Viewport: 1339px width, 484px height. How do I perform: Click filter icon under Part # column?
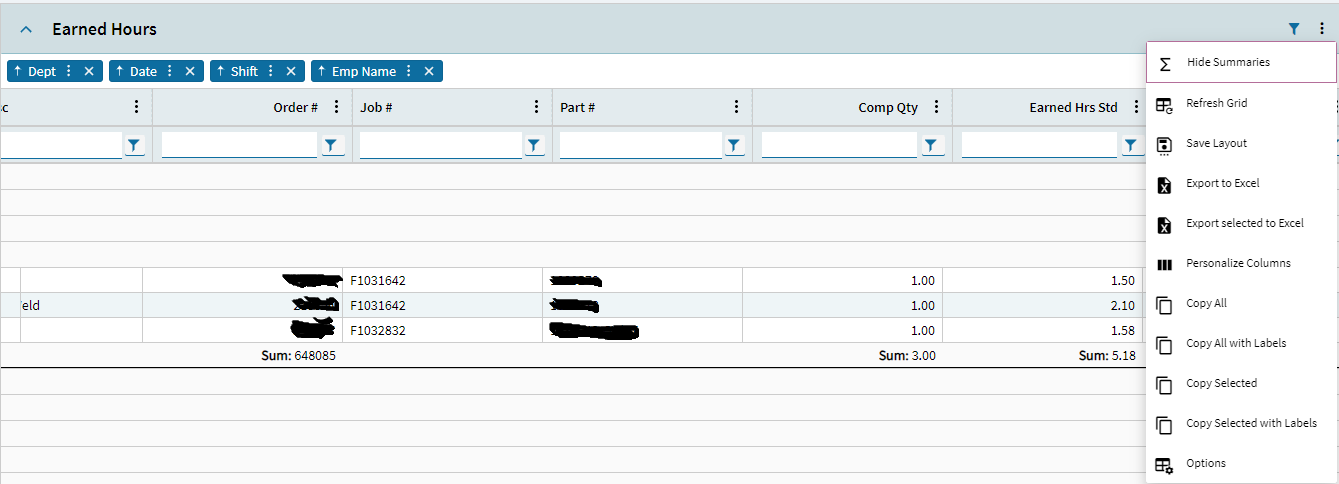734,146
